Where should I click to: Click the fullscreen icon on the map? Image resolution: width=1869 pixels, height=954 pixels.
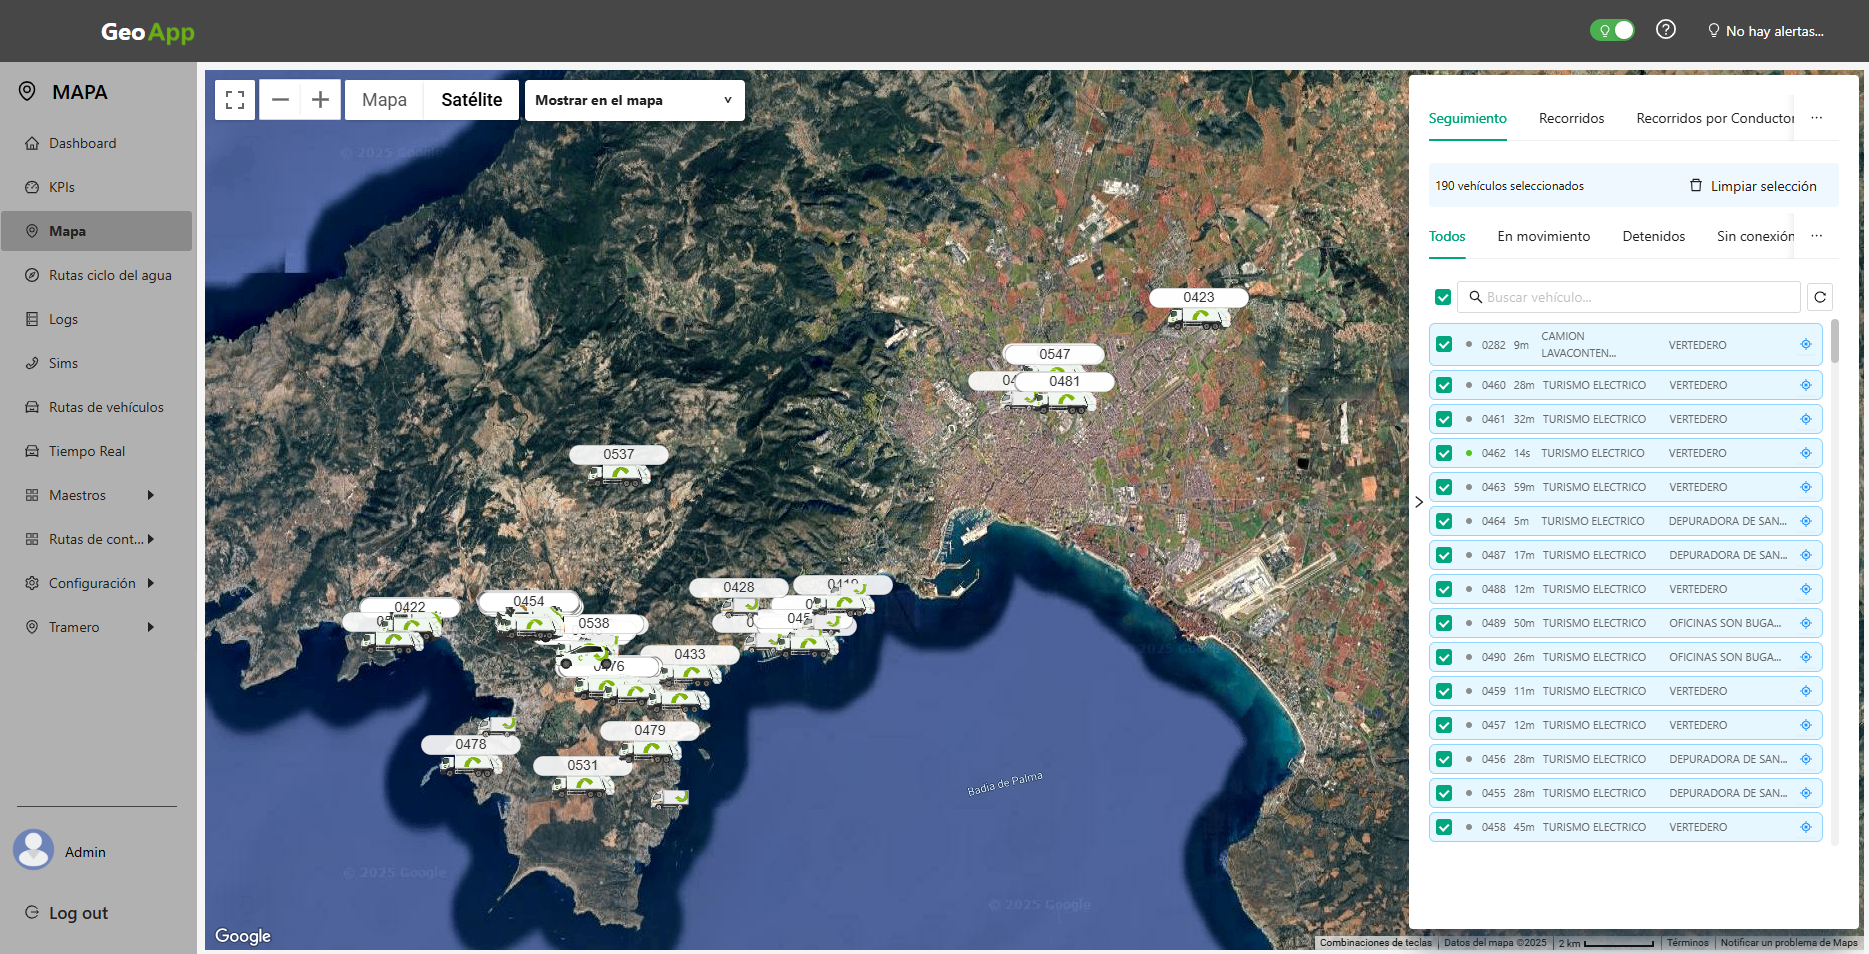[x=235, y=99]
